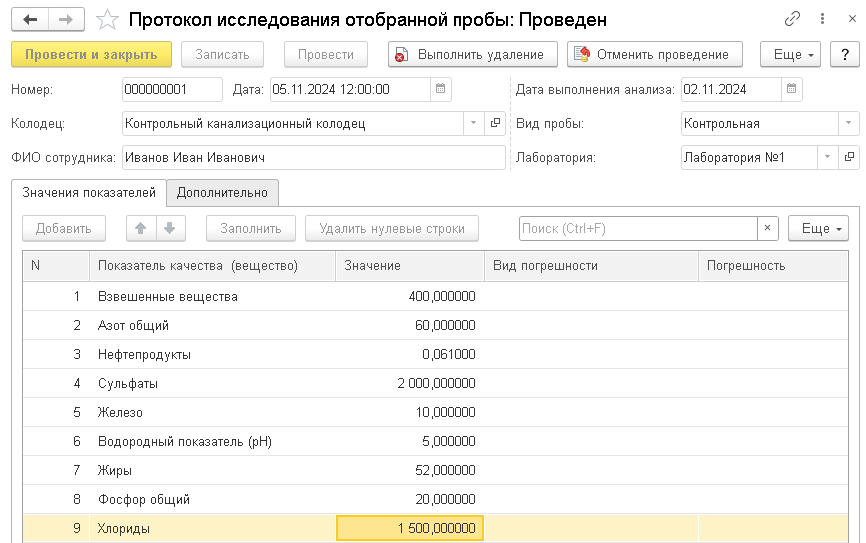Open the Лаборатория item form icon
This screenshot has width=866, height=543.
(849, 157)
